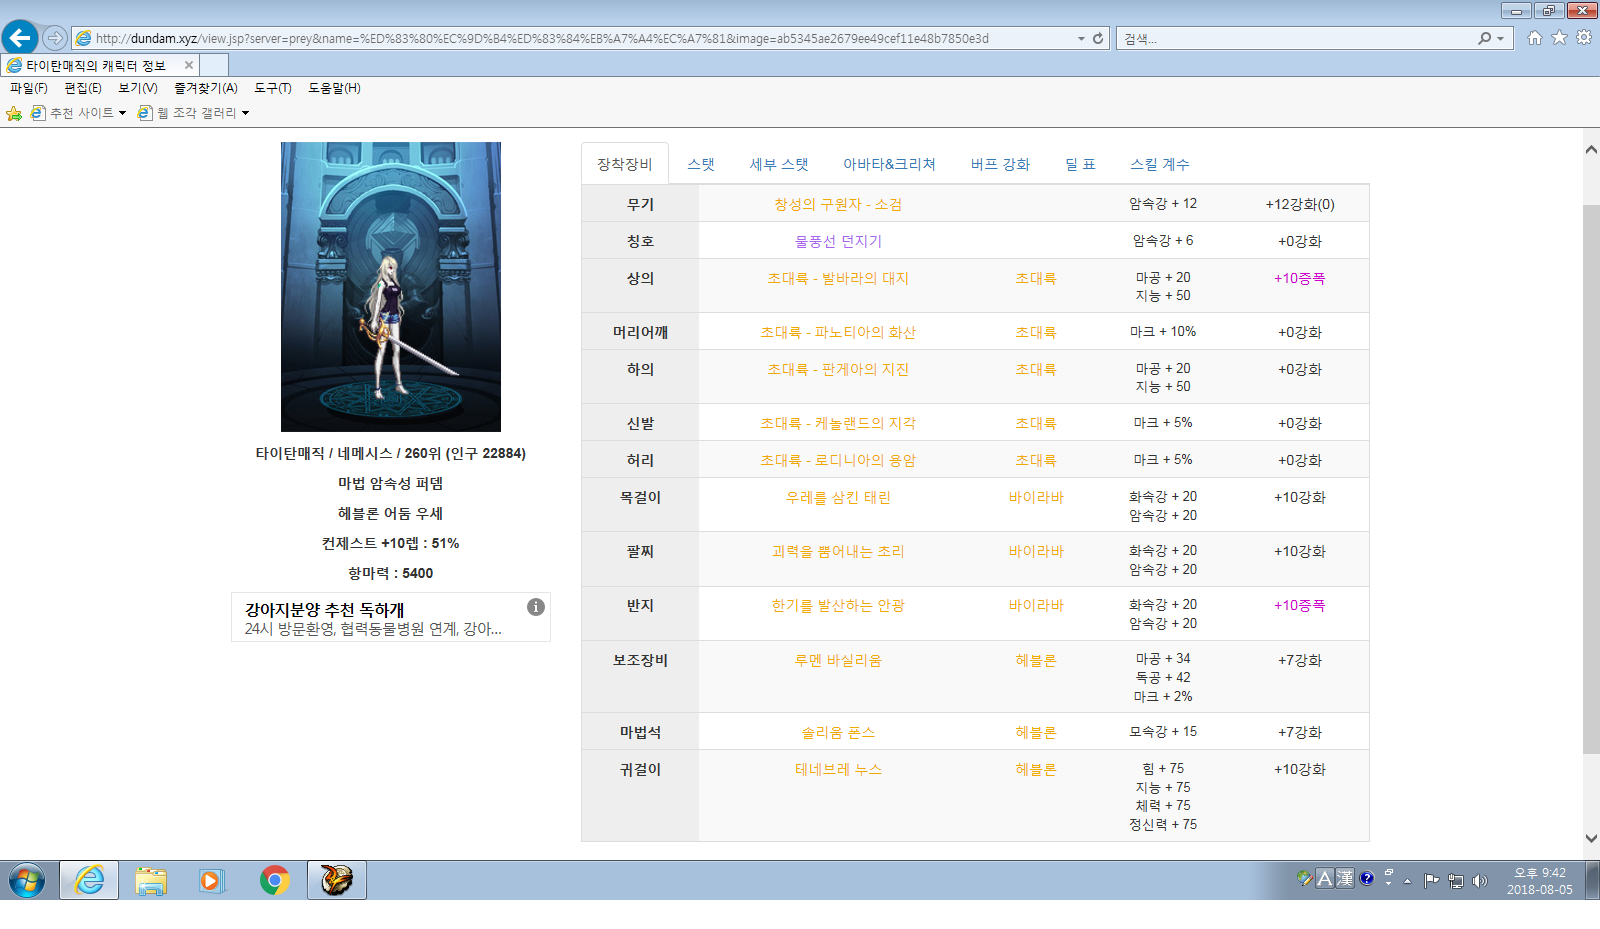Click the add-to-favorites-bar star icon
The height and width of the screenshot is (929, 1600).
14,113
